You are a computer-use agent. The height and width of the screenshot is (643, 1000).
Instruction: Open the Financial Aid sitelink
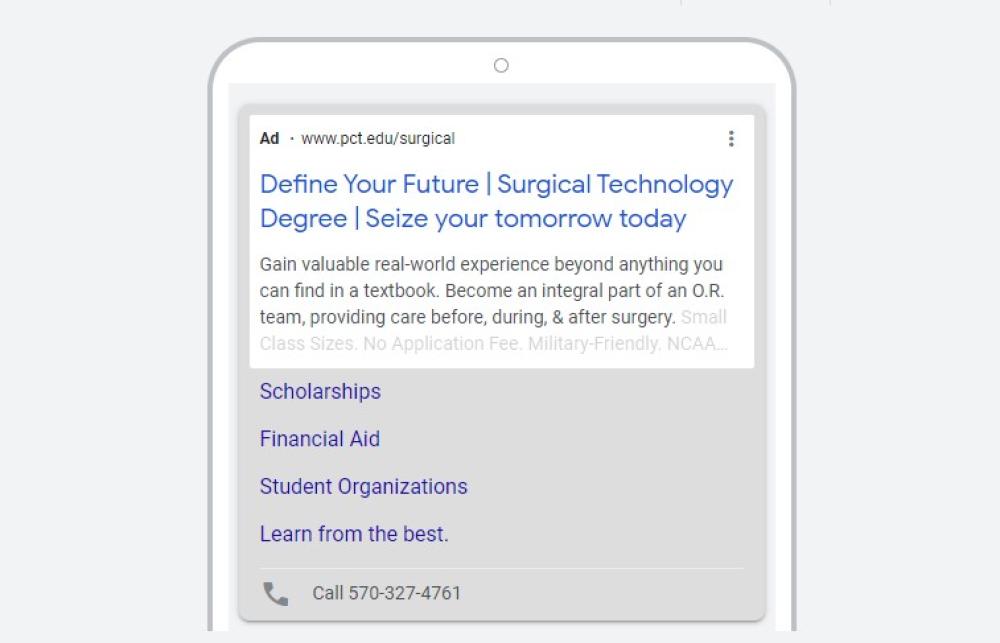click(x=319, y=439)
